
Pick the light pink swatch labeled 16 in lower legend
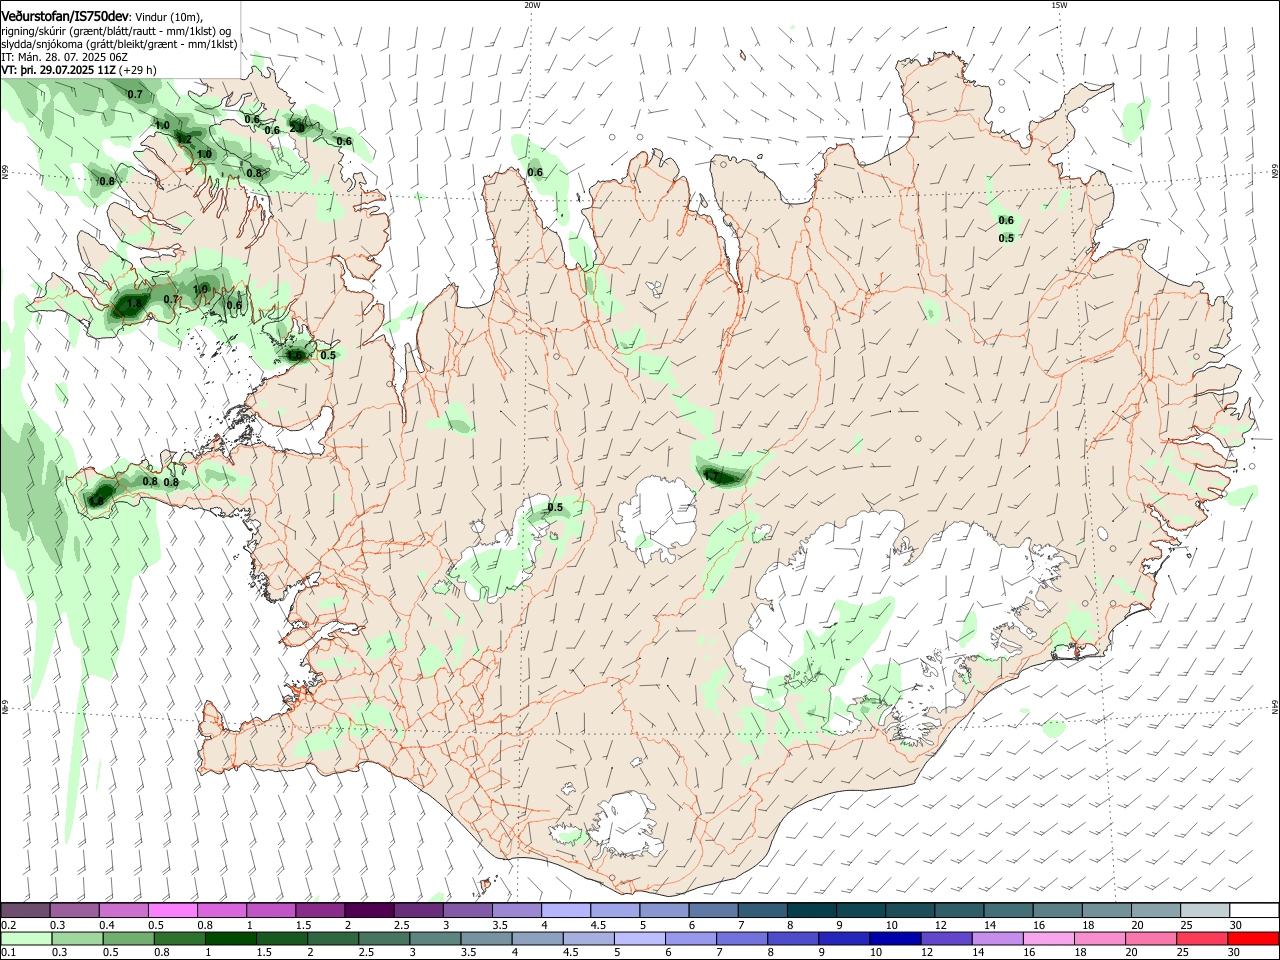pyautogui.click(x=1048, y=938)
